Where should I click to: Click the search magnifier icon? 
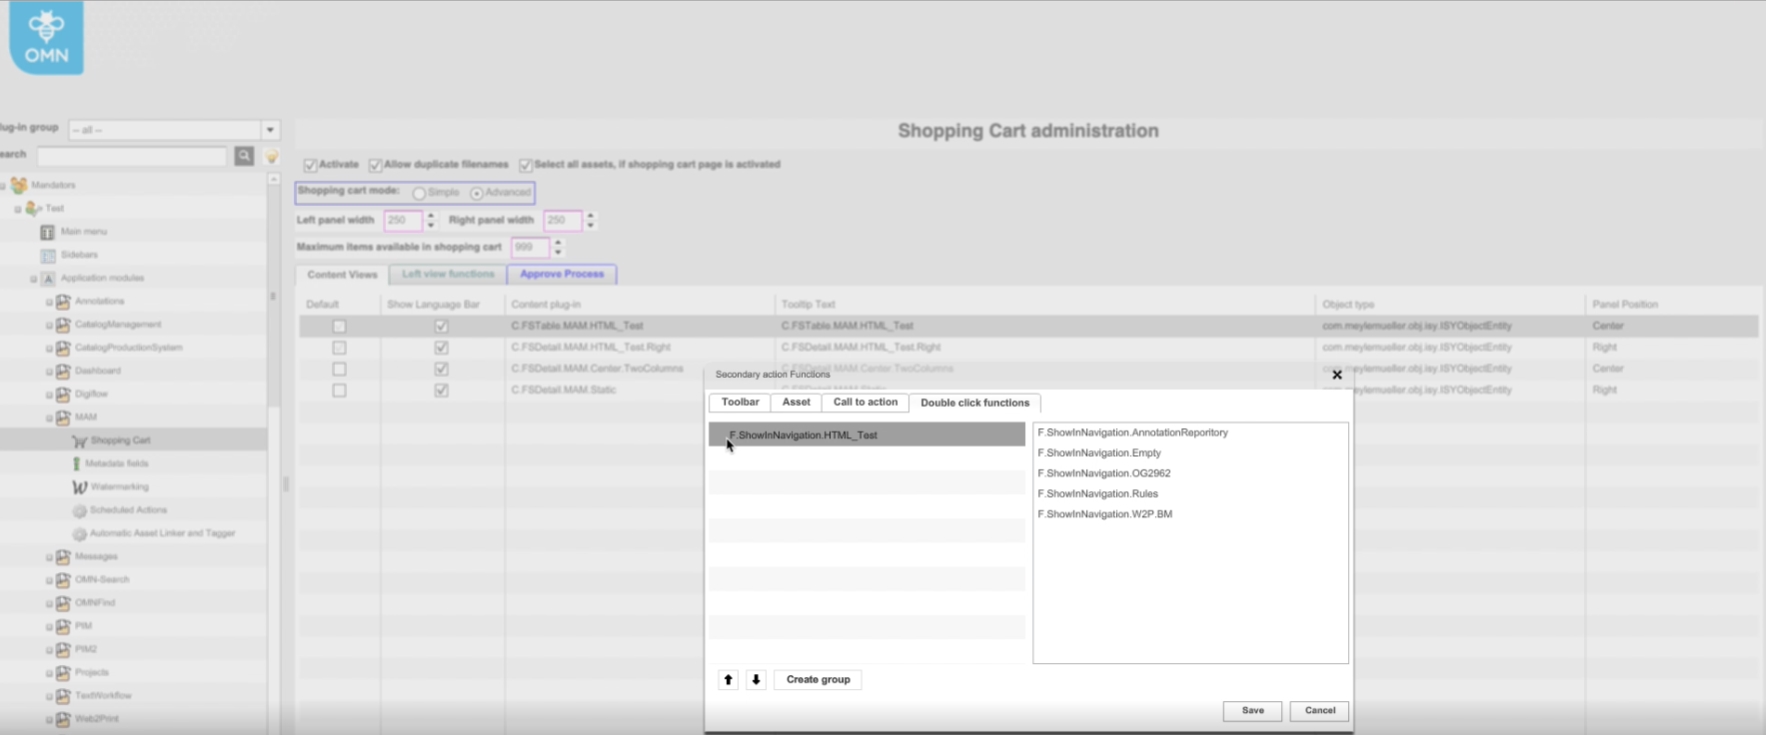[244, 156]
